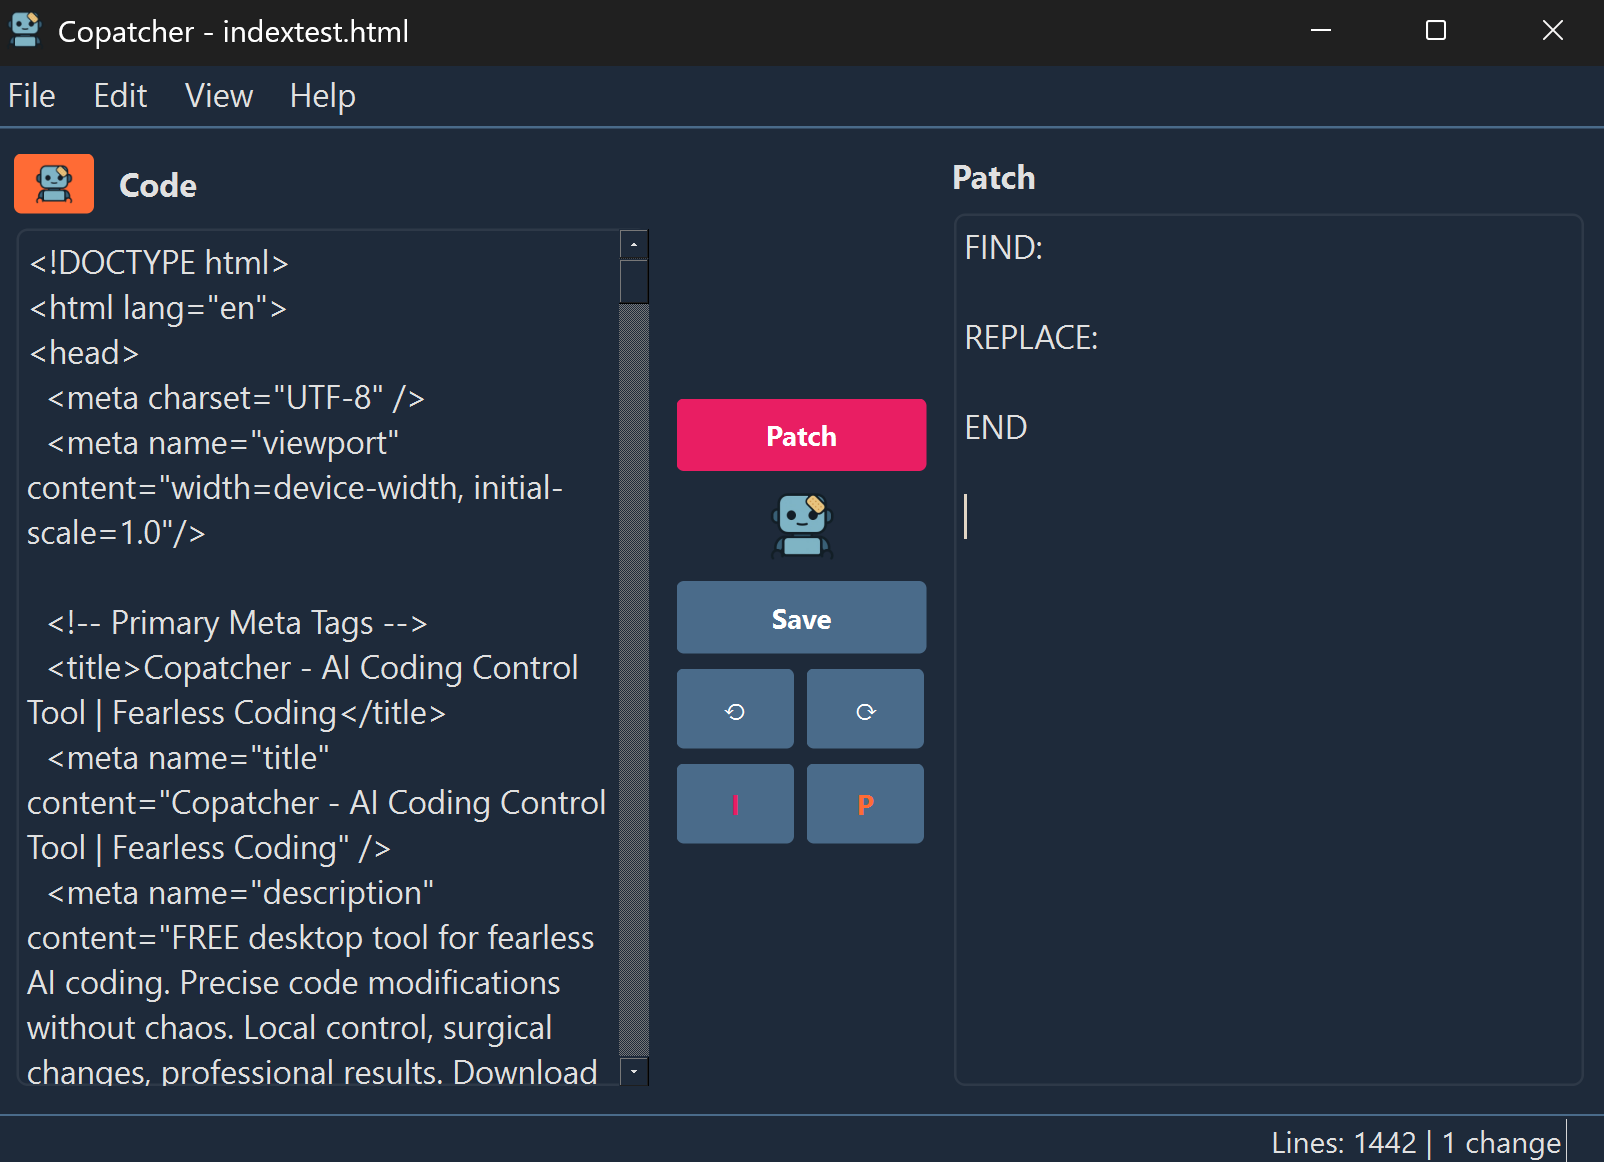Image resolution: width=1604 pixels, height=1162 pixels.
Task: Click the Lines: 1442 status bar text
Action: (x=1344, y=1142)
